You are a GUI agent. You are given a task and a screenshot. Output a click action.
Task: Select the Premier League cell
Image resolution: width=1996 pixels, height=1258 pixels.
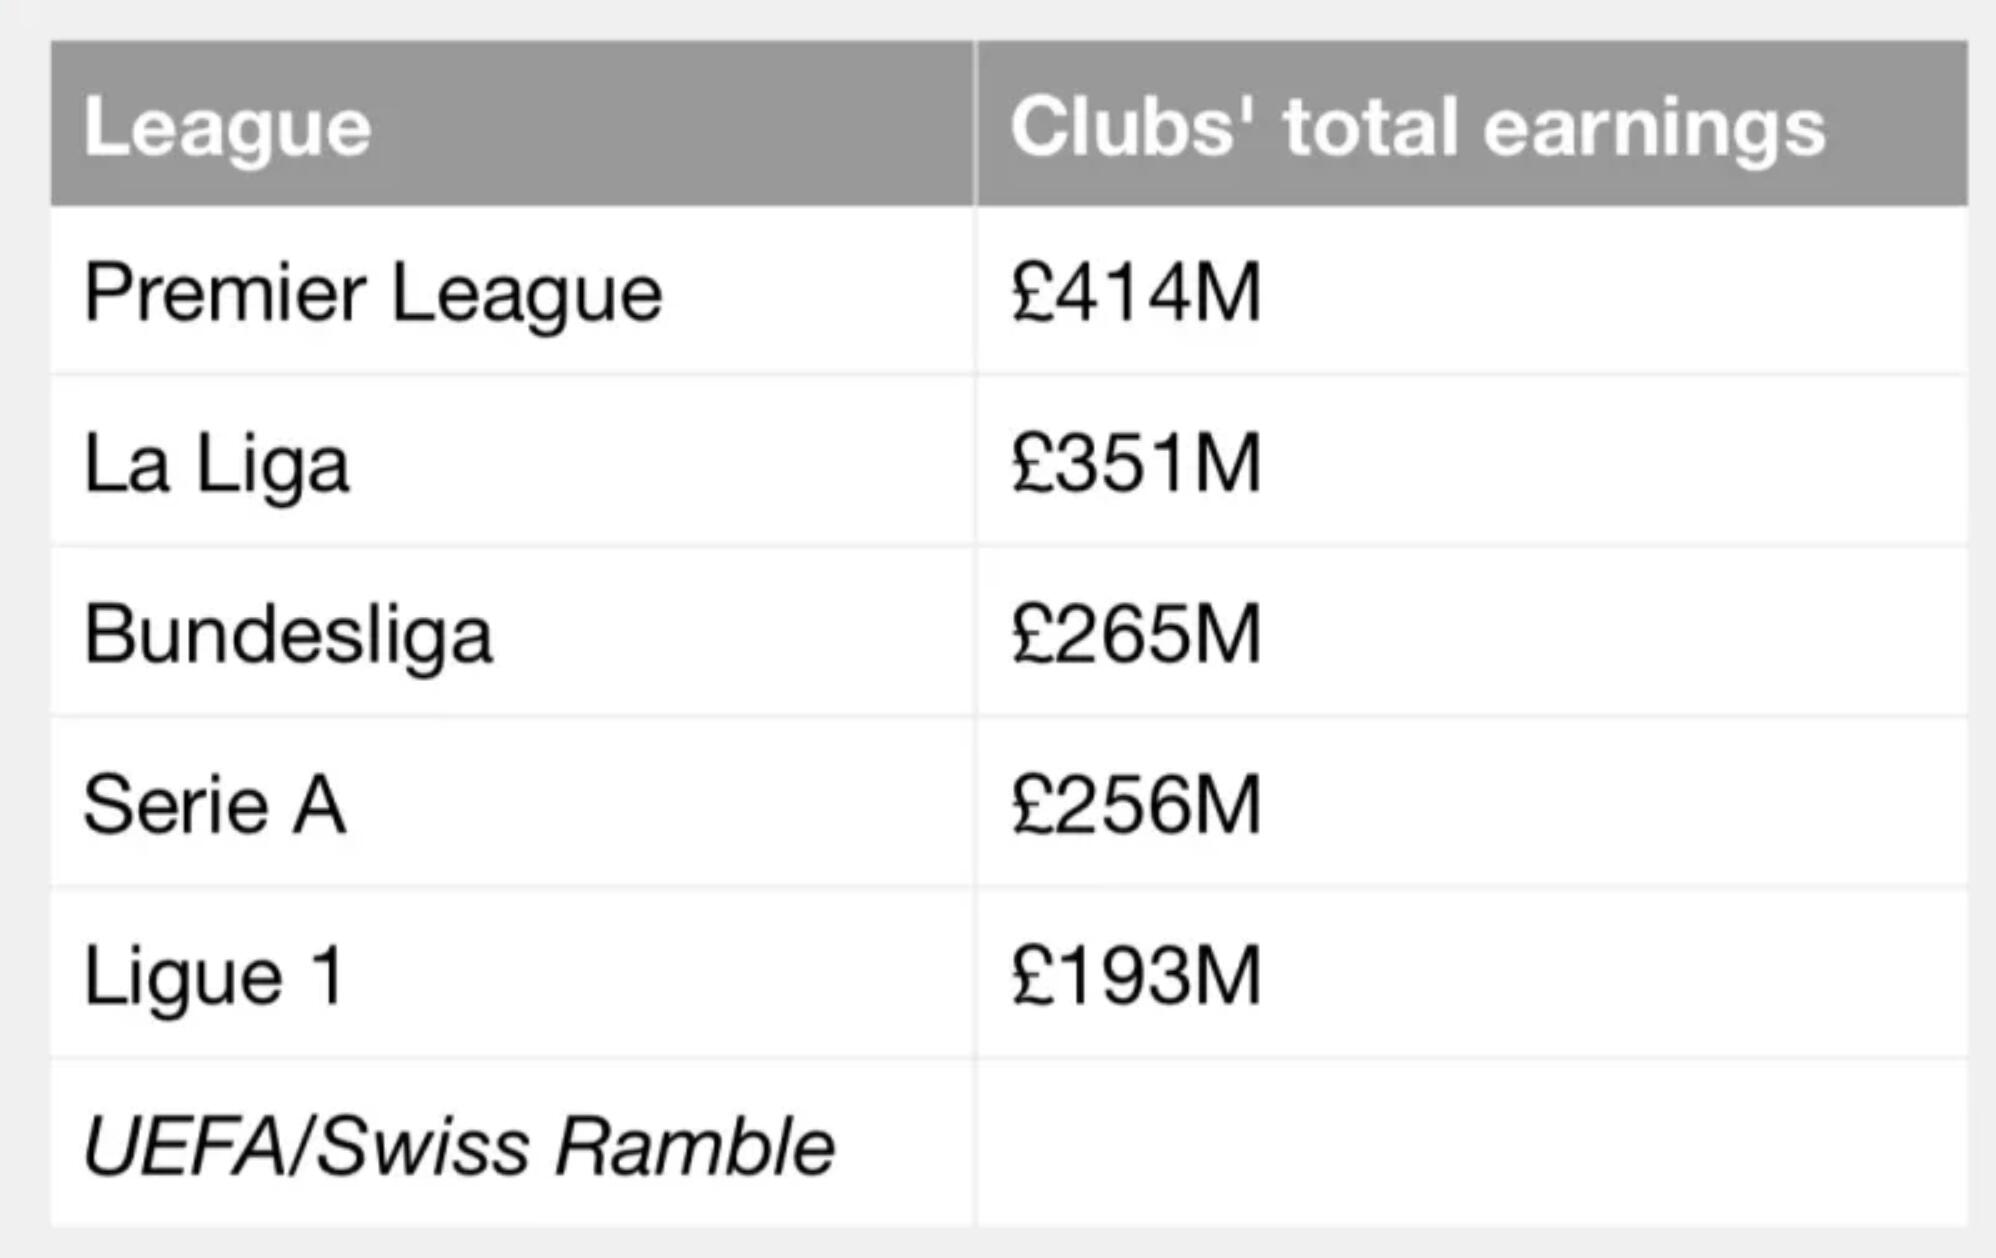click(x=373, y=293)
